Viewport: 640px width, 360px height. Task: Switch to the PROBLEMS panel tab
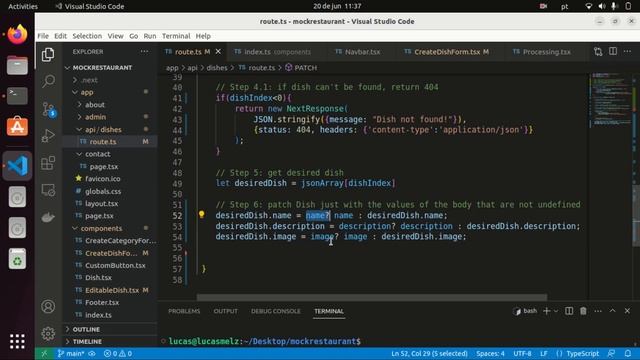click(x=184, y=311)
